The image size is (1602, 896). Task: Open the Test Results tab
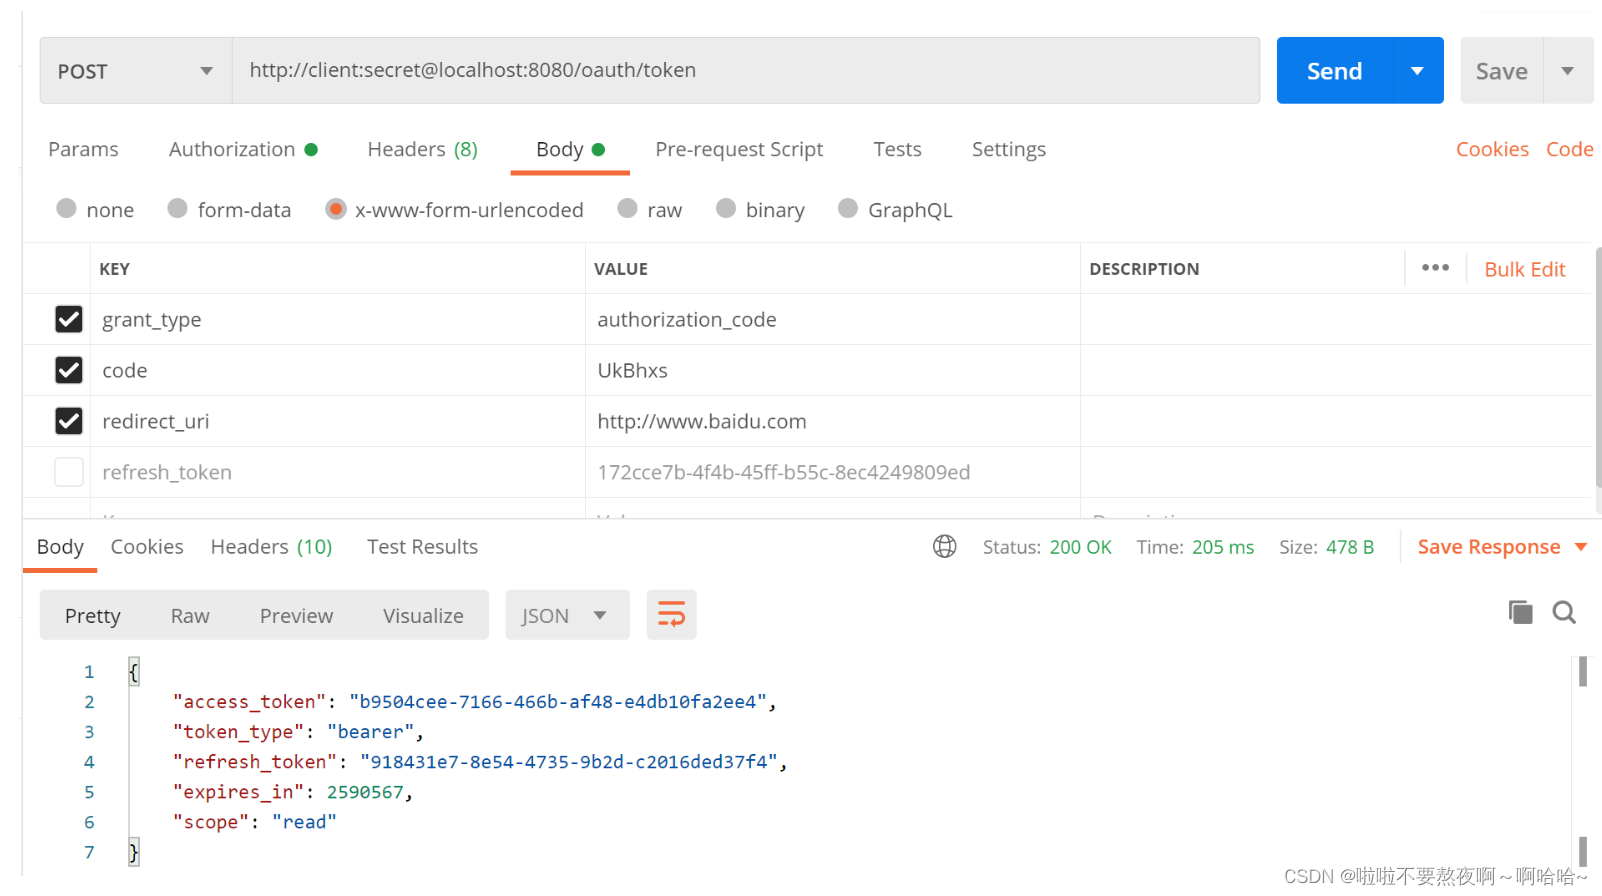coord(422,547)
